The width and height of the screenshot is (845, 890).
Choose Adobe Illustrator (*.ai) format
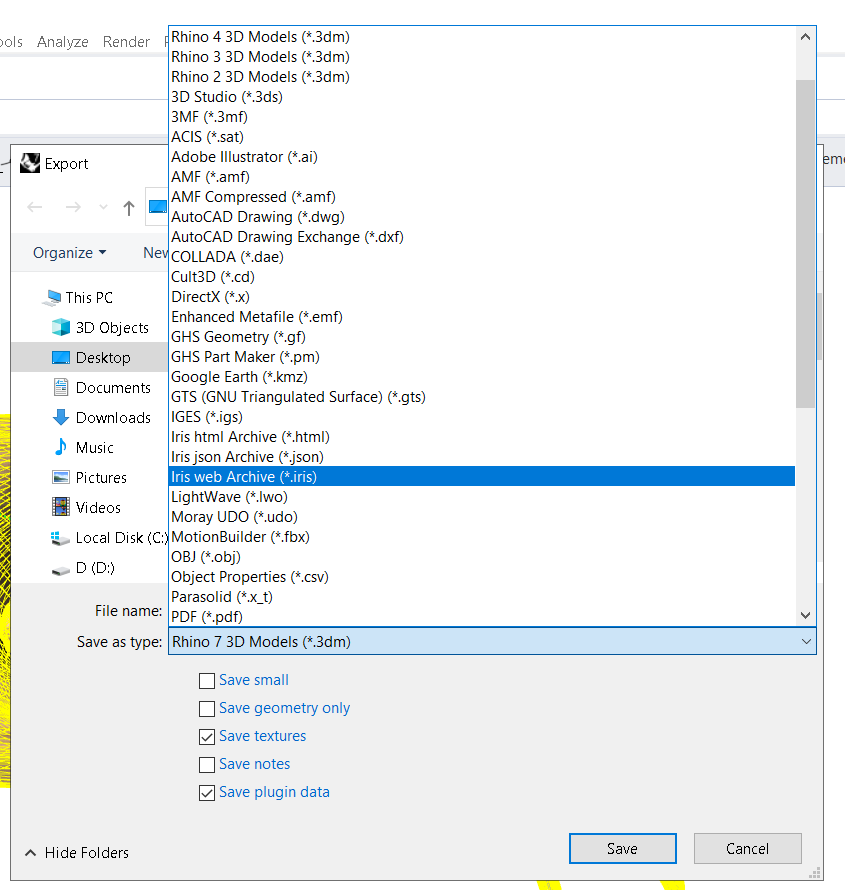(482, 157)
